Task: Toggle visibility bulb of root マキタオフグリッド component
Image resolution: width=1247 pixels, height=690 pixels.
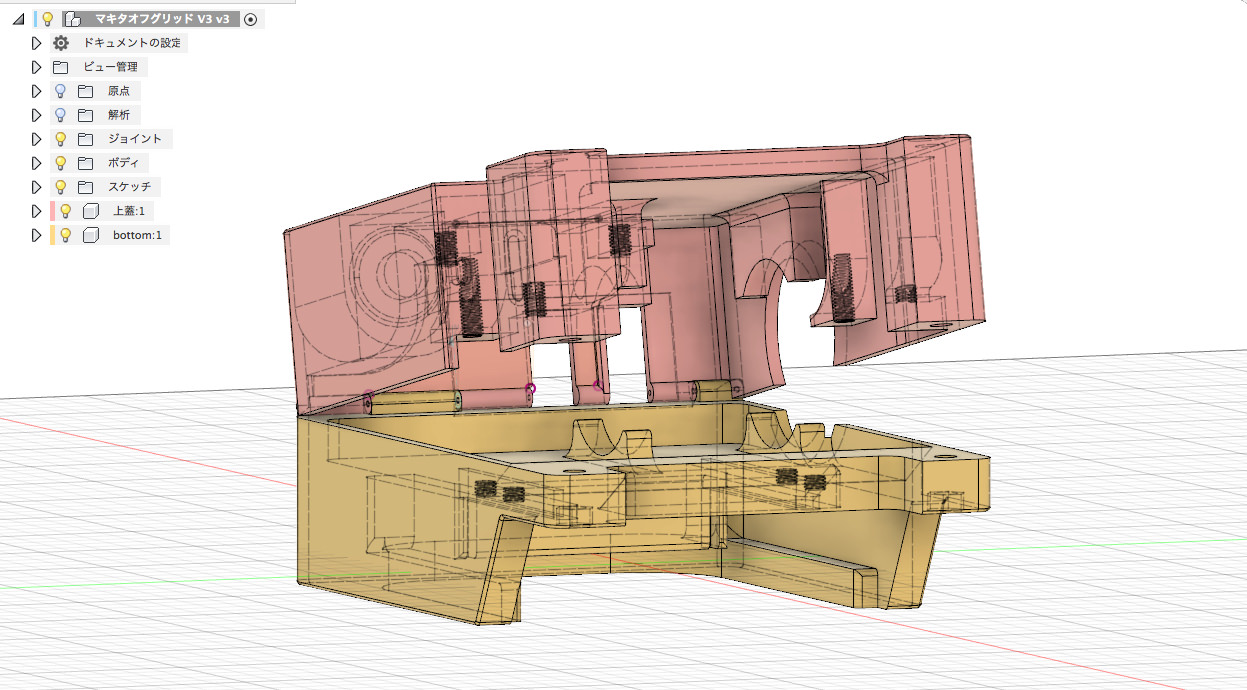Action: (47, 19)
